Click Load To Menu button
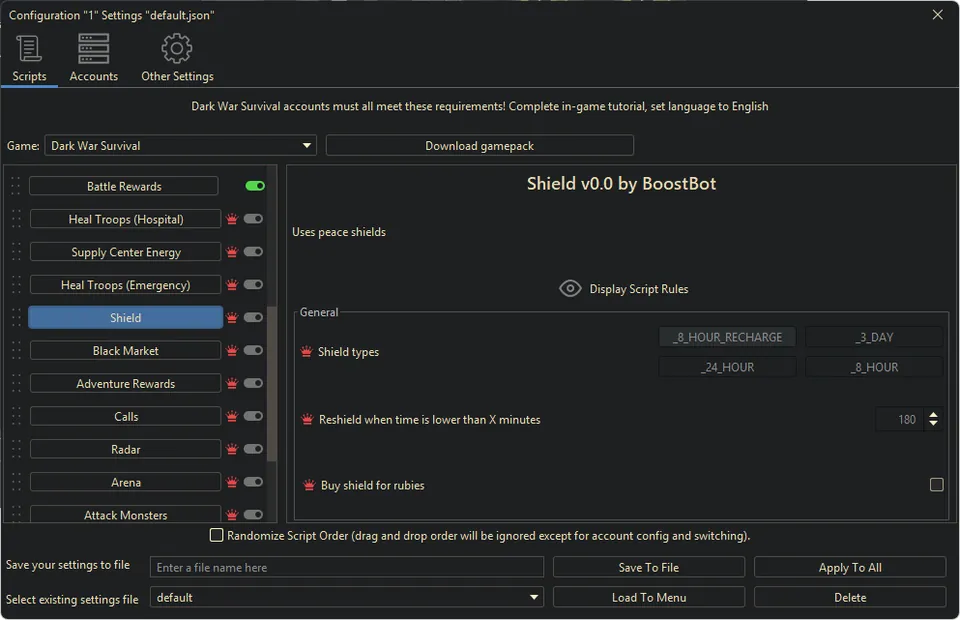This screenshot has width=960, height=620. [x=648, y=597]
